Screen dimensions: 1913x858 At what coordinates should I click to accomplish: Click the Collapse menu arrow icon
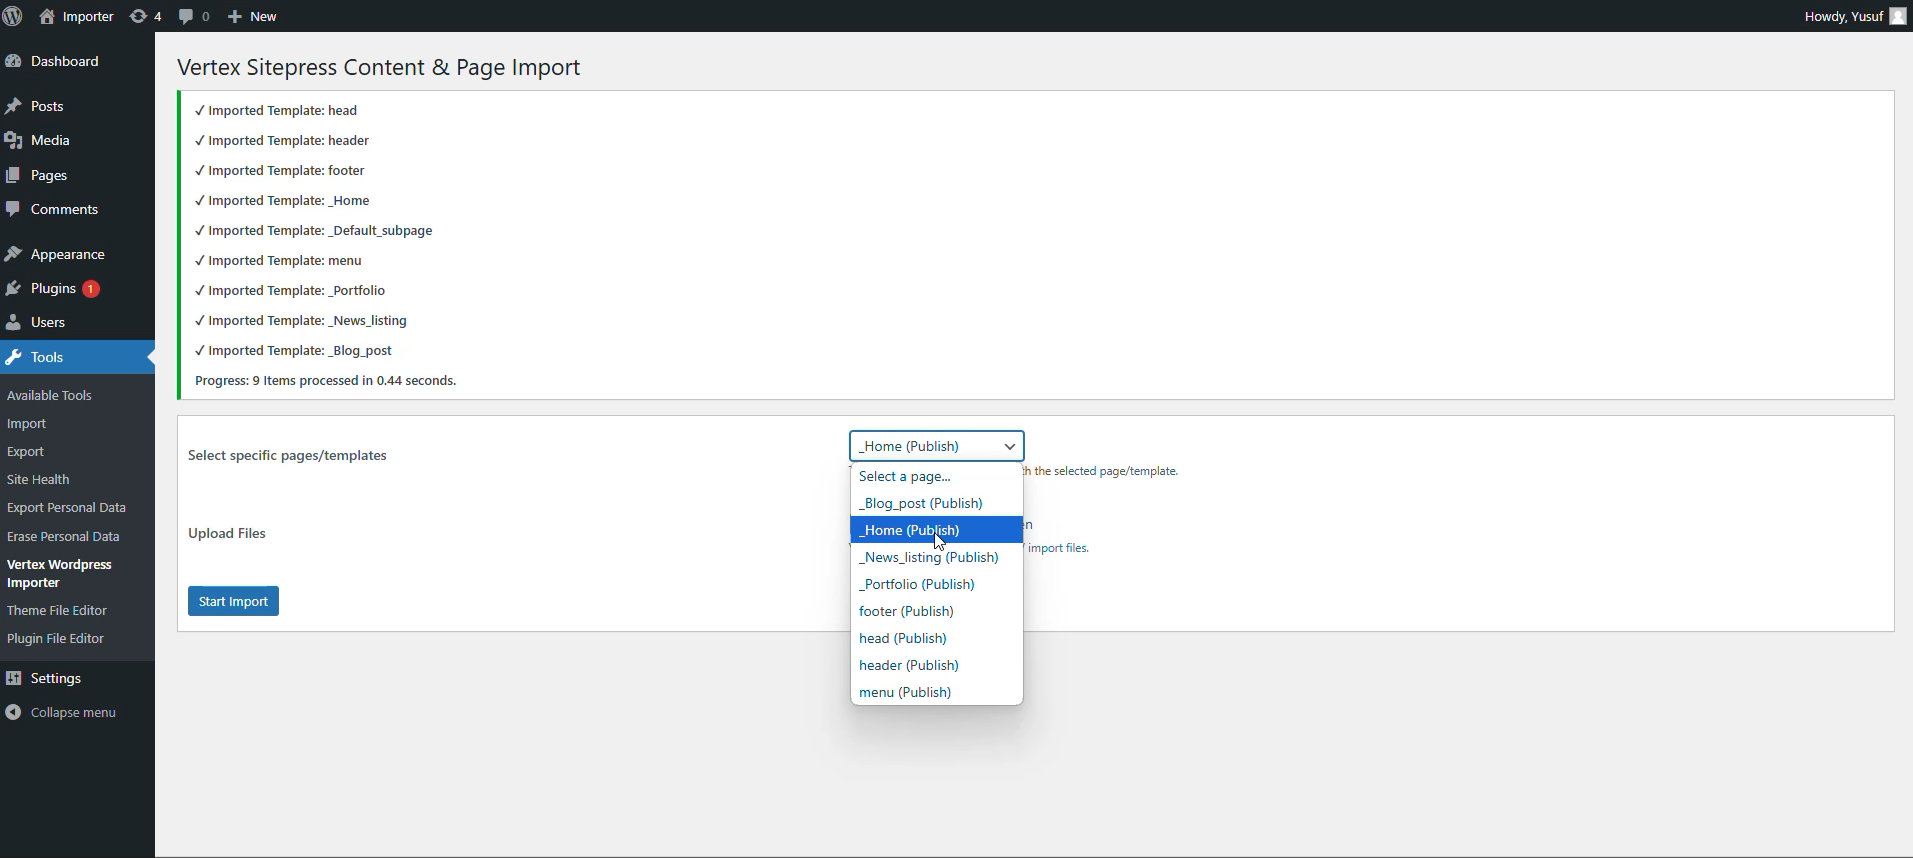[x=13, y=713]
